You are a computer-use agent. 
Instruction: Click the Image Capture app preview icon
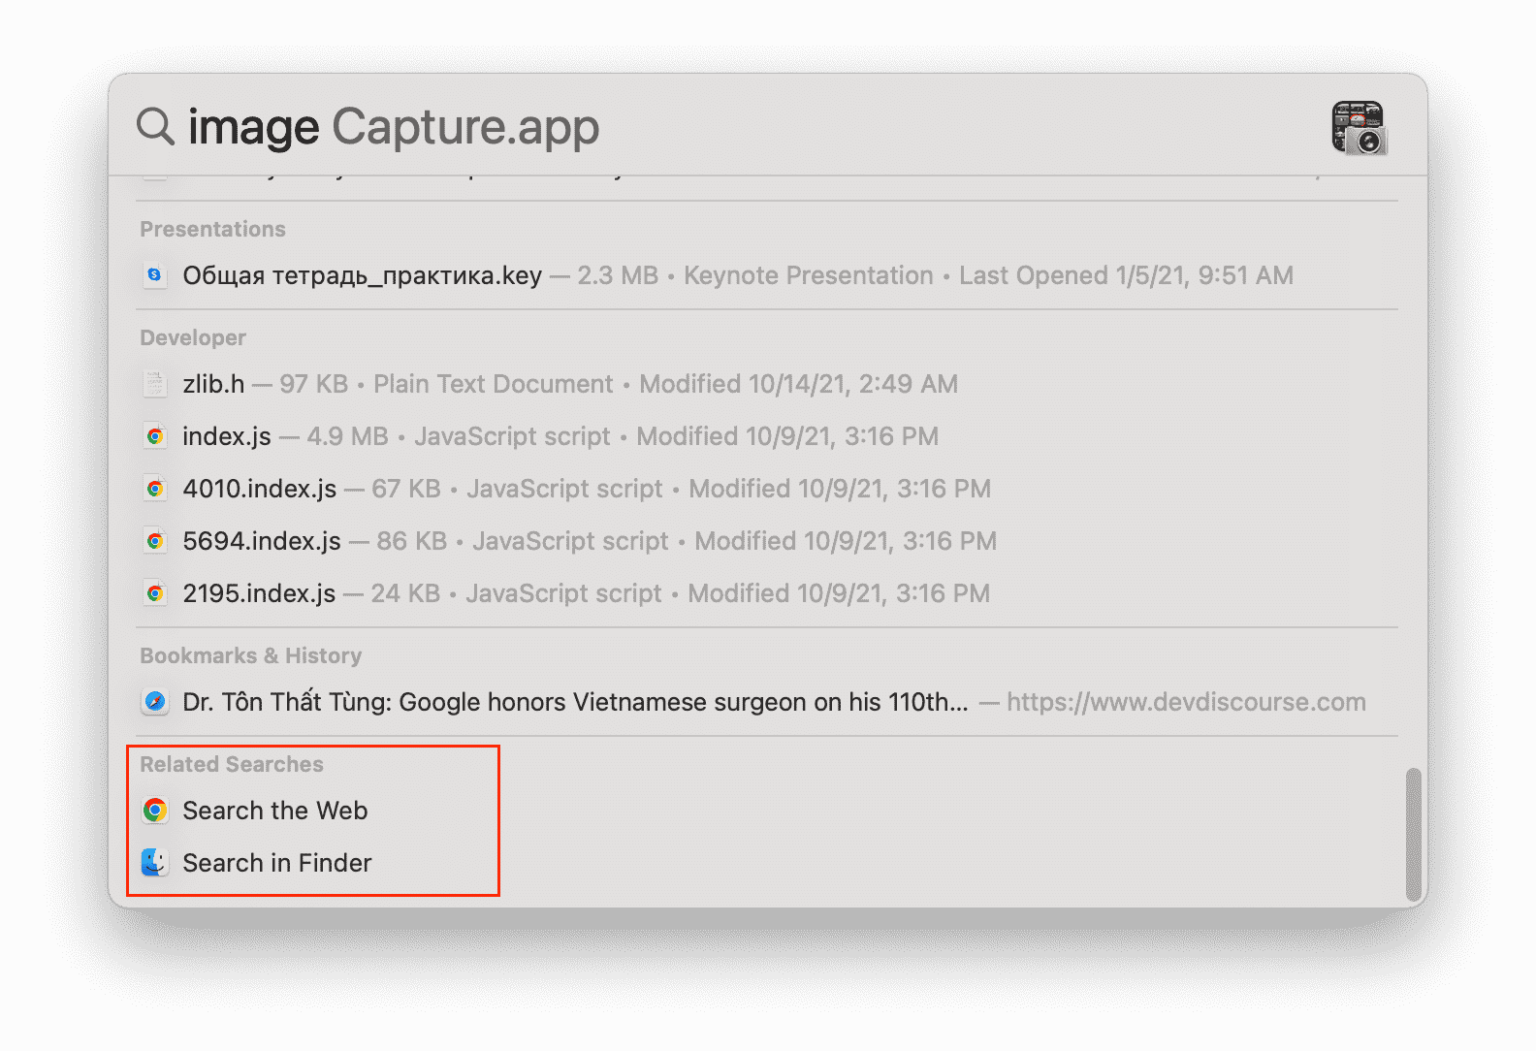(1358, 128)
